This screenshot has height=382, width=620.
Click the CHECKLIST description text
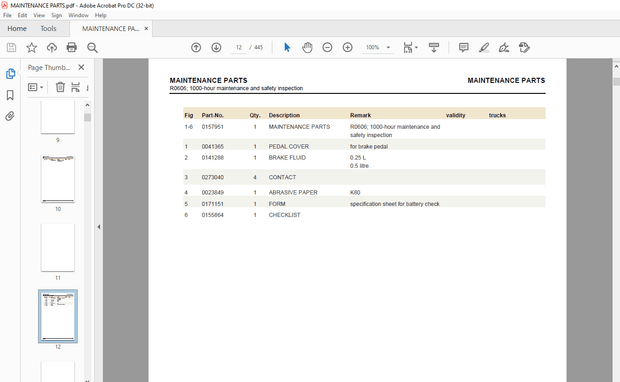point(284,215)
